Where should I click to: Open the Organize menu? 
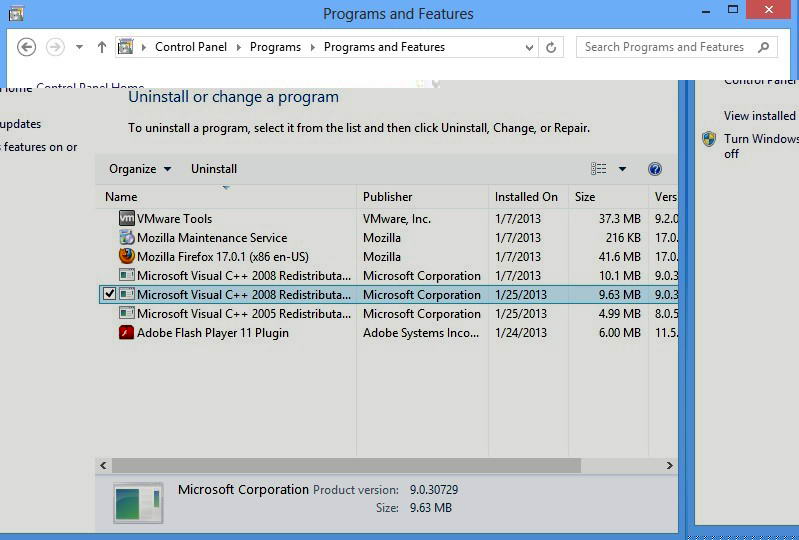[x=140, y=169]
